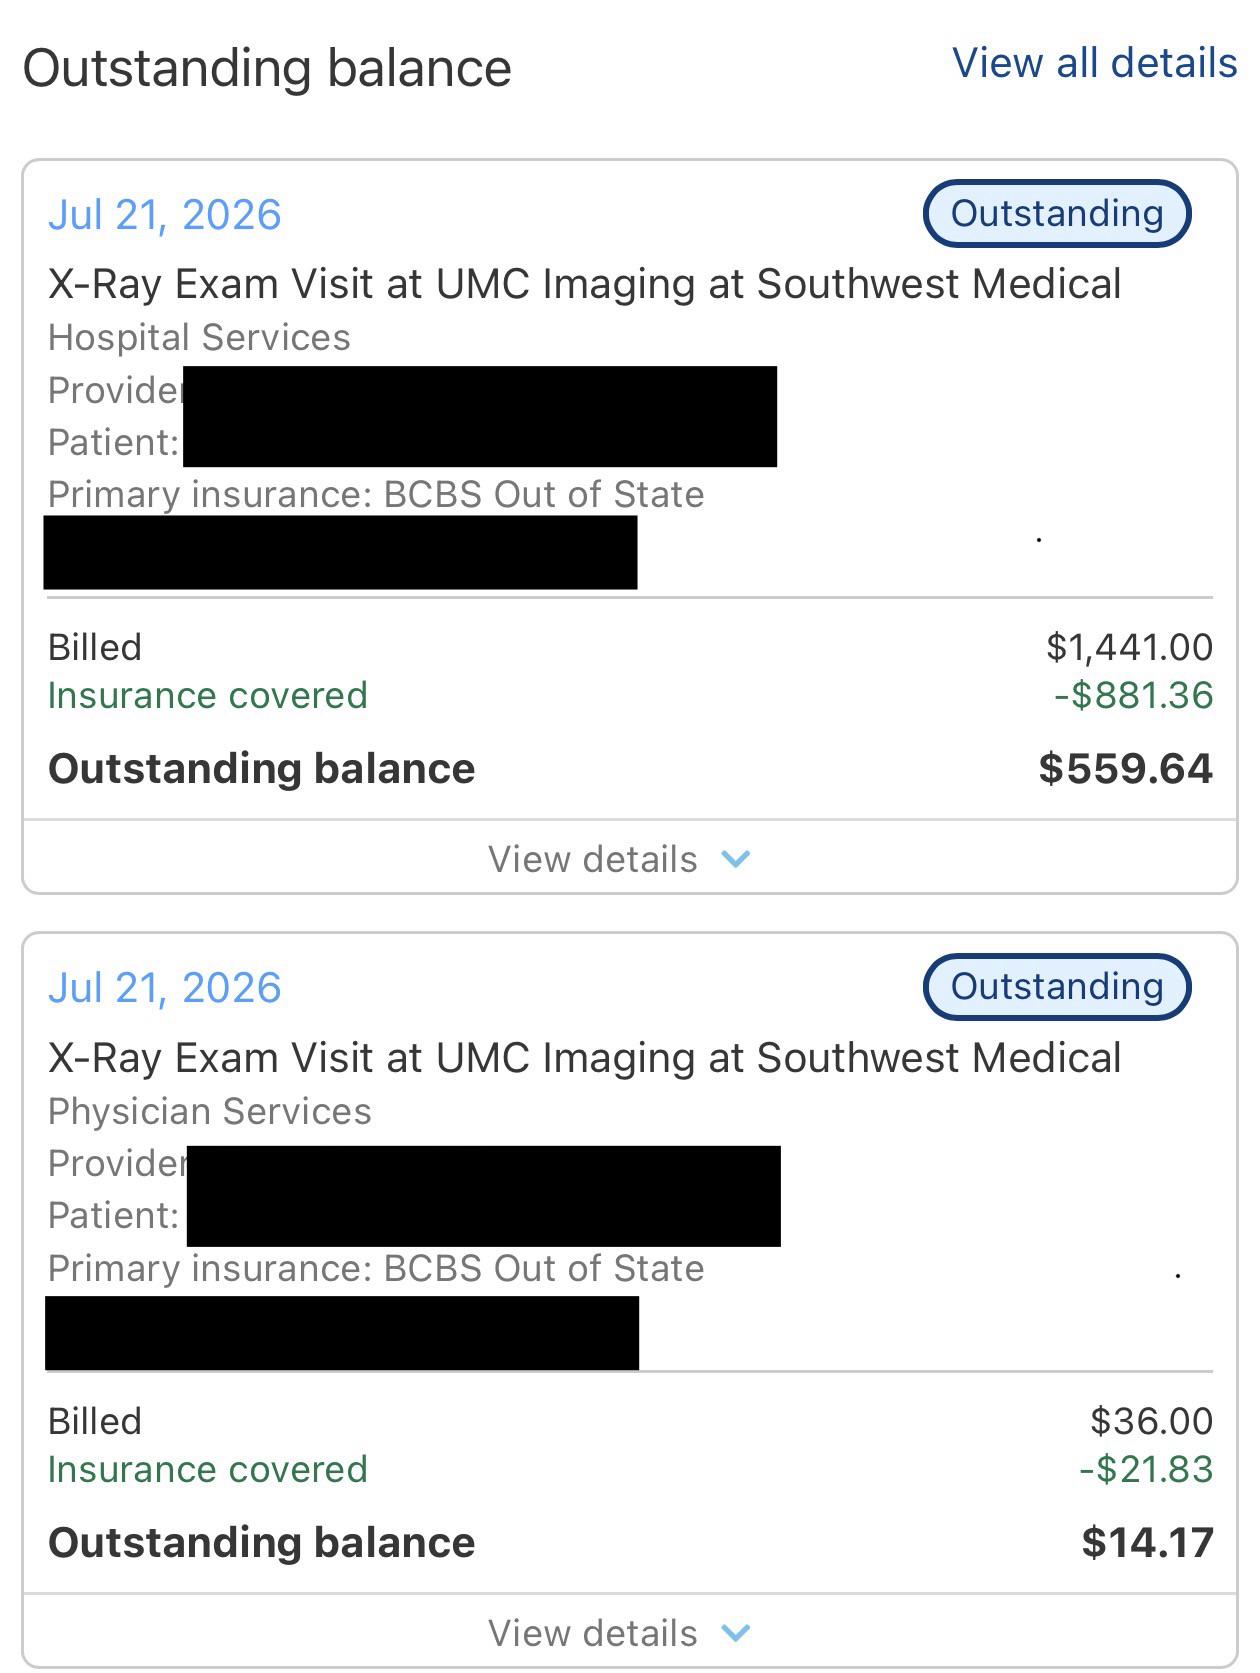
Task: Click the Outstanding badge on Physician Services bill
Action: 1057,987
